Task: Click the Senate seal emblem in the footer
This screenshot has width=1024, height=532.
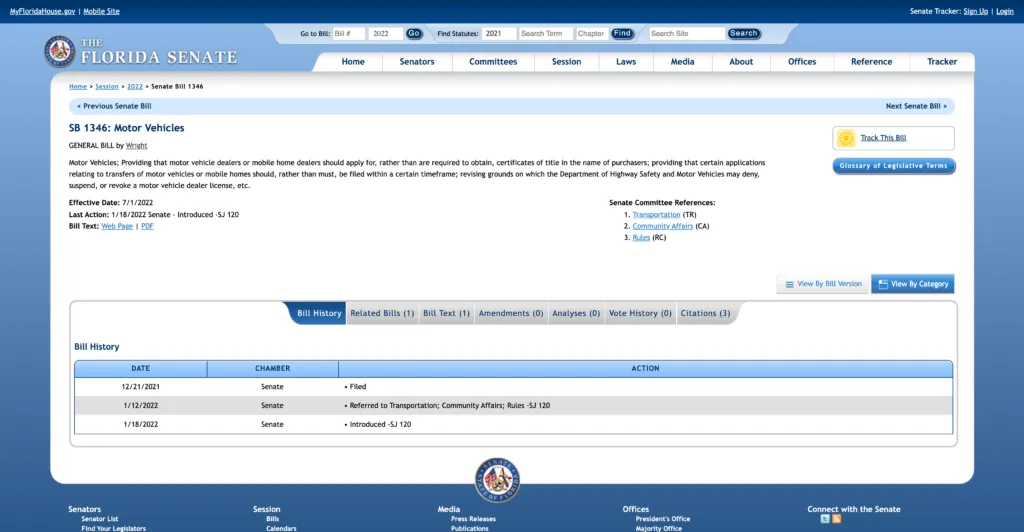Action: point(497,480)
